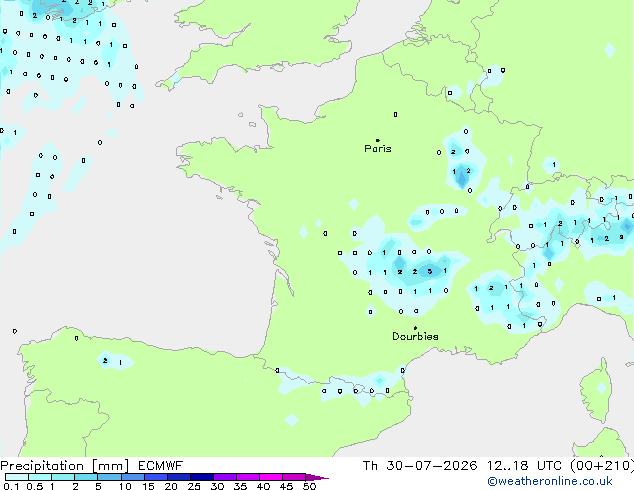Click the '30' legend scale label
Viewport: 634px width, 490px height.
pos(217,486)
